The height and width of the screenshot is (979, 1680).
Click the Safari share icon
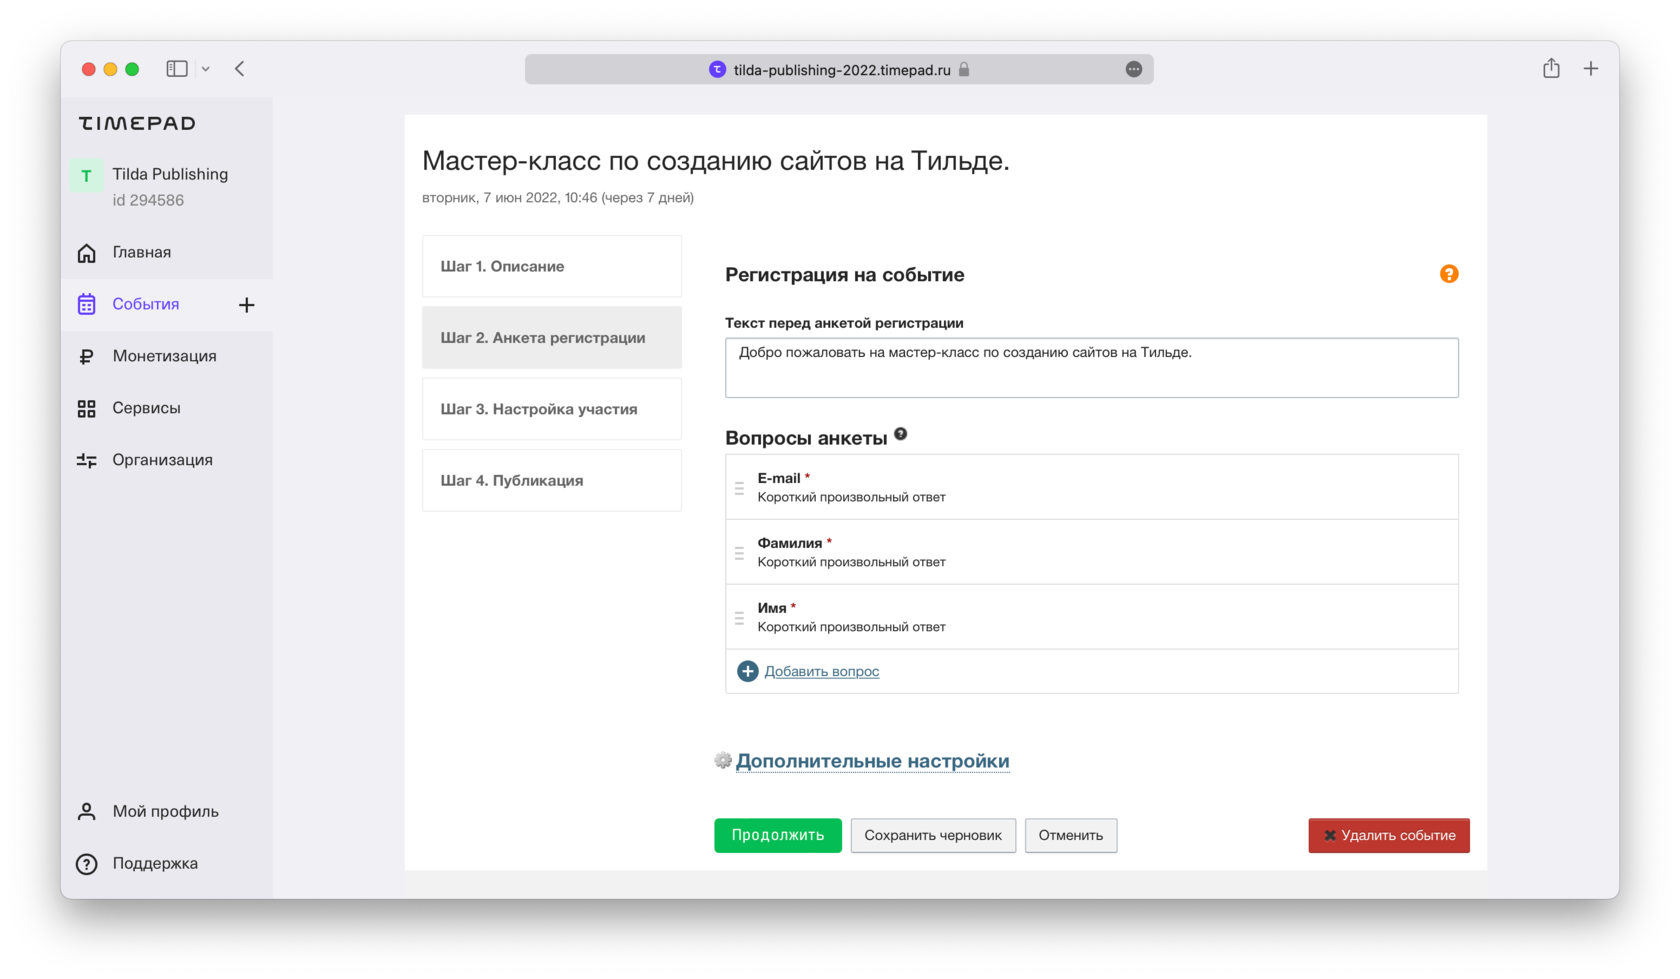point(1551,68)
